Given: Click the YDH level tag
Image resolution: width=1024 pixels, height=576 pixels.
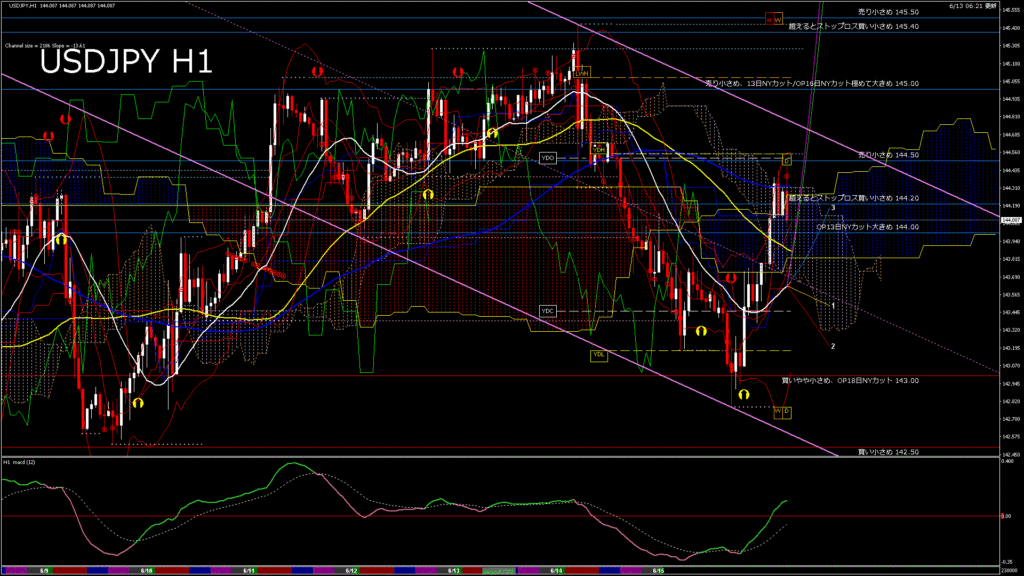Looking at the screenshot, I should click(x=599, y=150).
